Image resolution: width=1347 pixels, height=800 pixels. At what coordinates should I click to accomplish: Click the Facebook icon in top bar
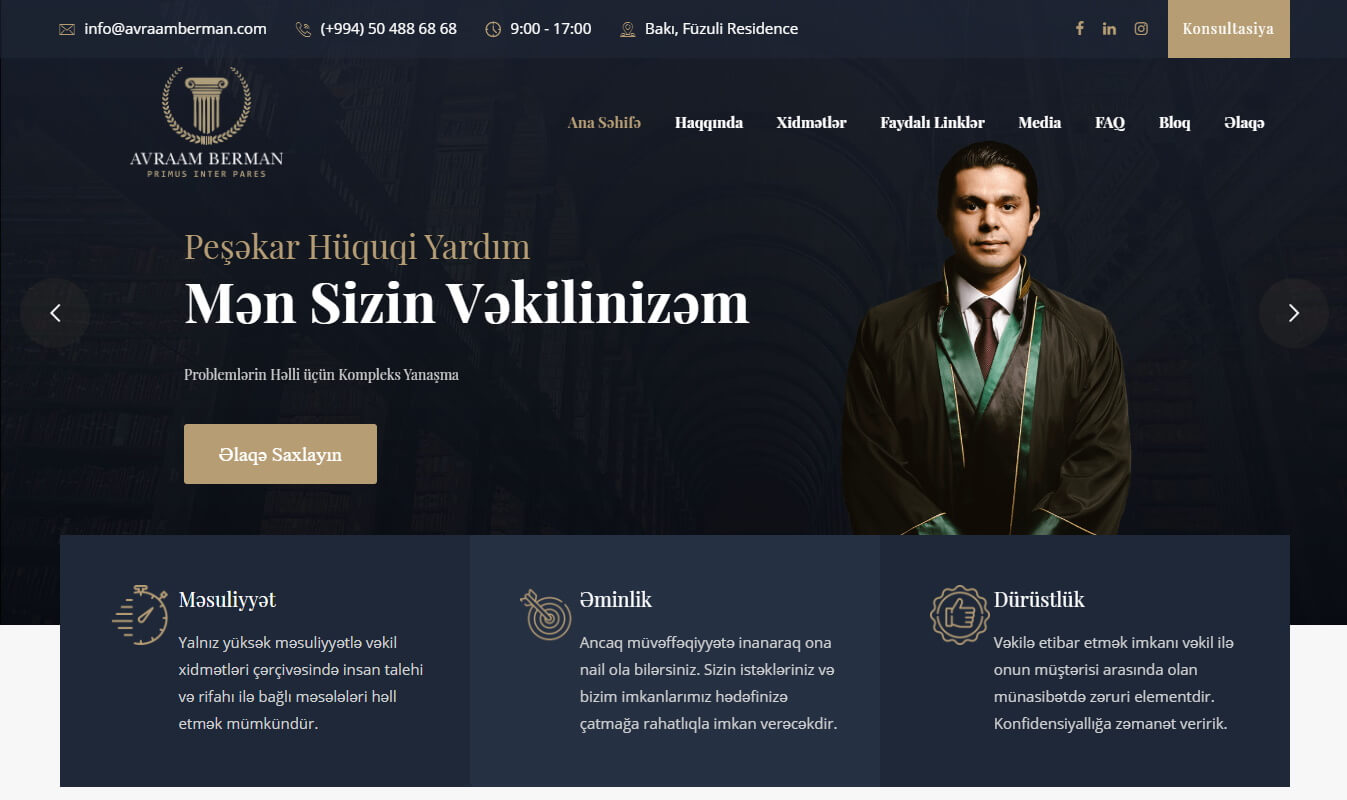(x=1079, y=29)
